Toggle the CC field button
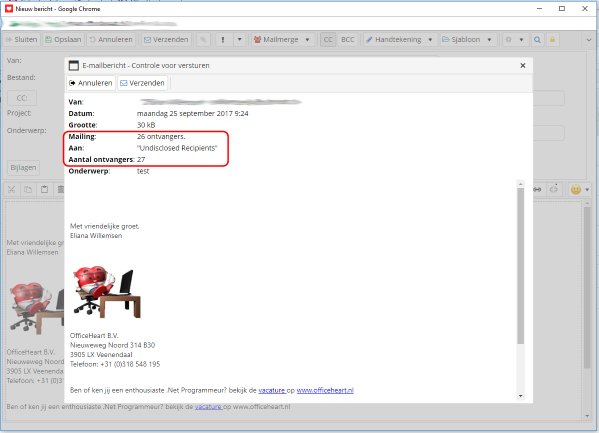 328,39
